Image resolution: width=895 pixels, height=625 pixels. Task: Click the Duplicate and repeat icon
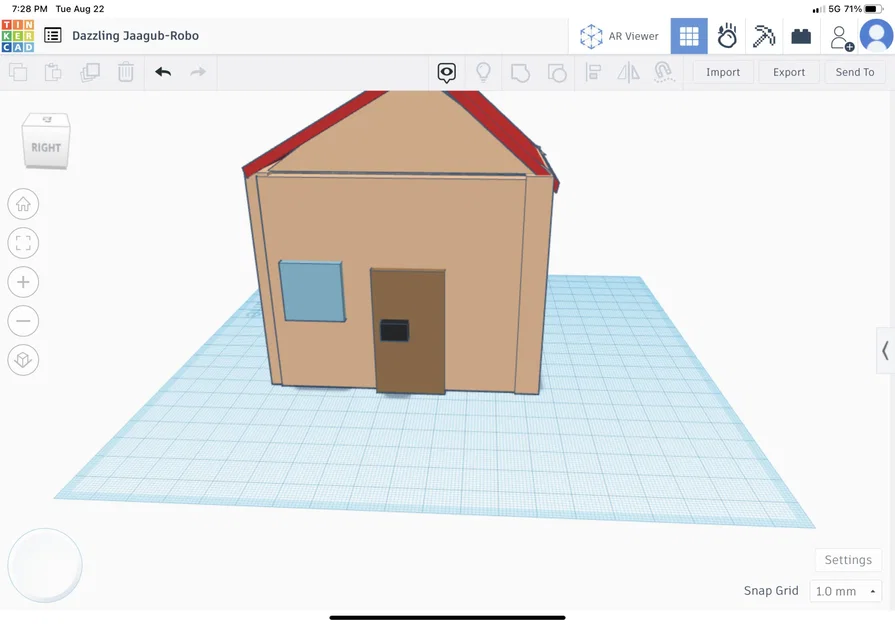pyautogui.click(x=90, y=72)
